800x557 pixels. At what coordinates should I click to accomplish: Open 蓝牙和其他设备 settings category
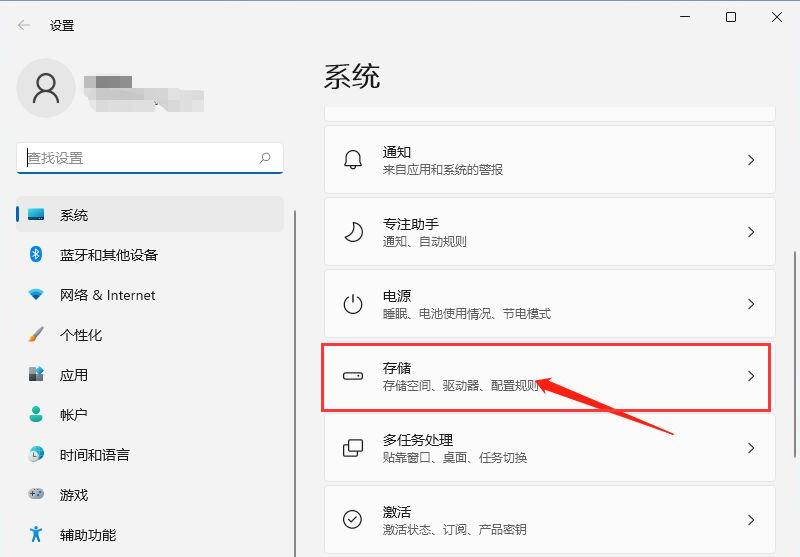pyautogui.click(x=109, y=255)
